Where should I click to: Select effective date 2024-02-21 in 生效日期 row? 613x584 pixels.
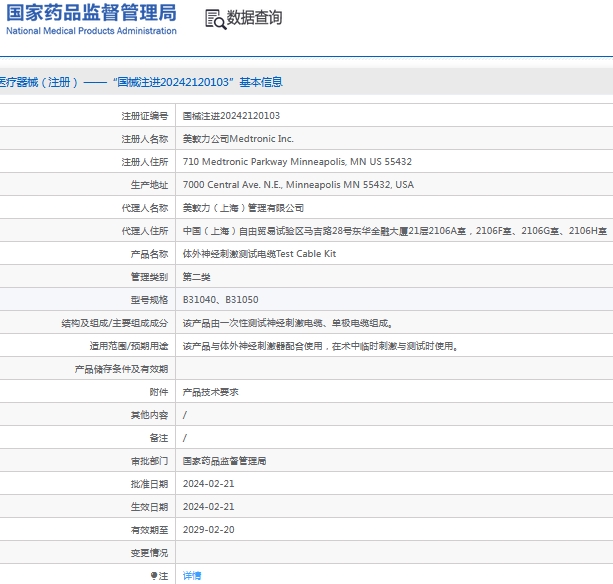point(208,507)
